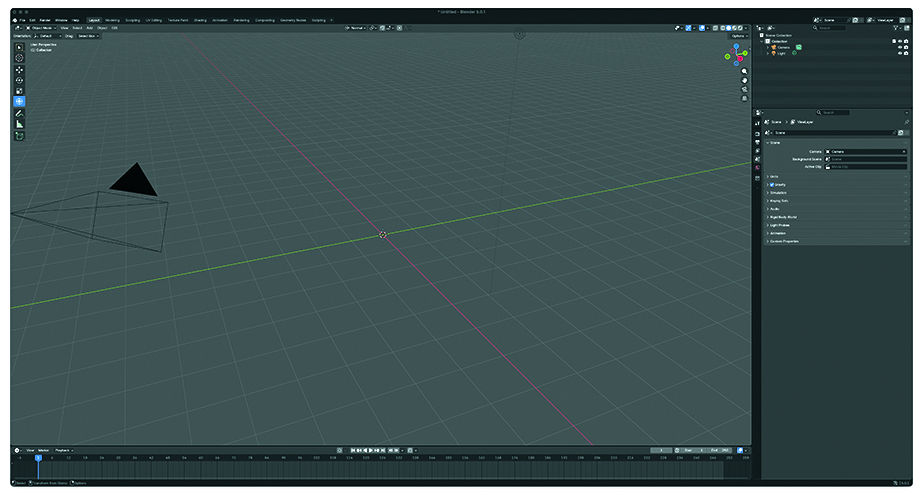The width and height of the screenshot is (923, 499).
Task: Click the blue playhead at frame 1
Action: [38, 457]
